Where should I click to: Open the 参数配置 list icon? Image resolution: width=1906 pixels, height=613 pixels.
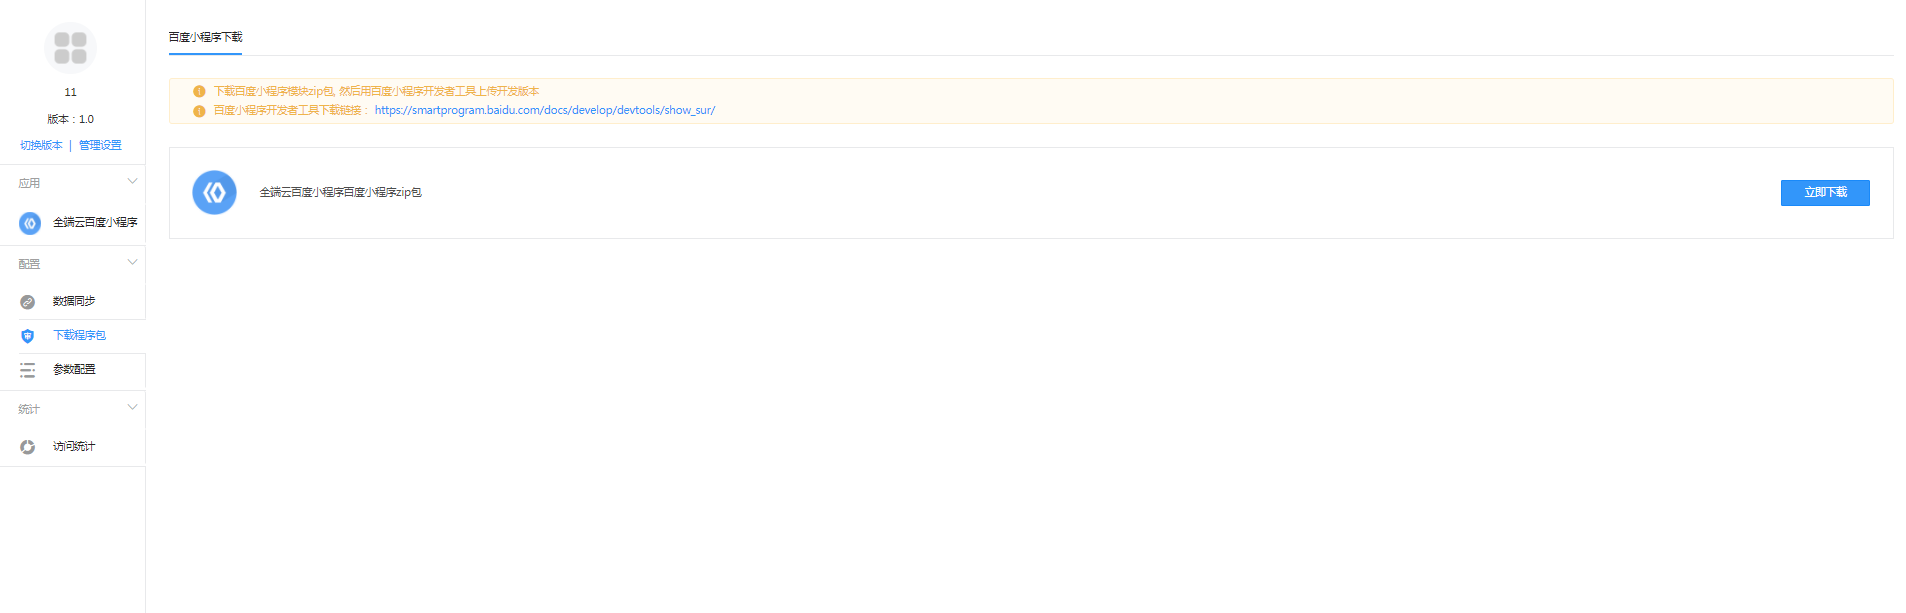[28, 370]
